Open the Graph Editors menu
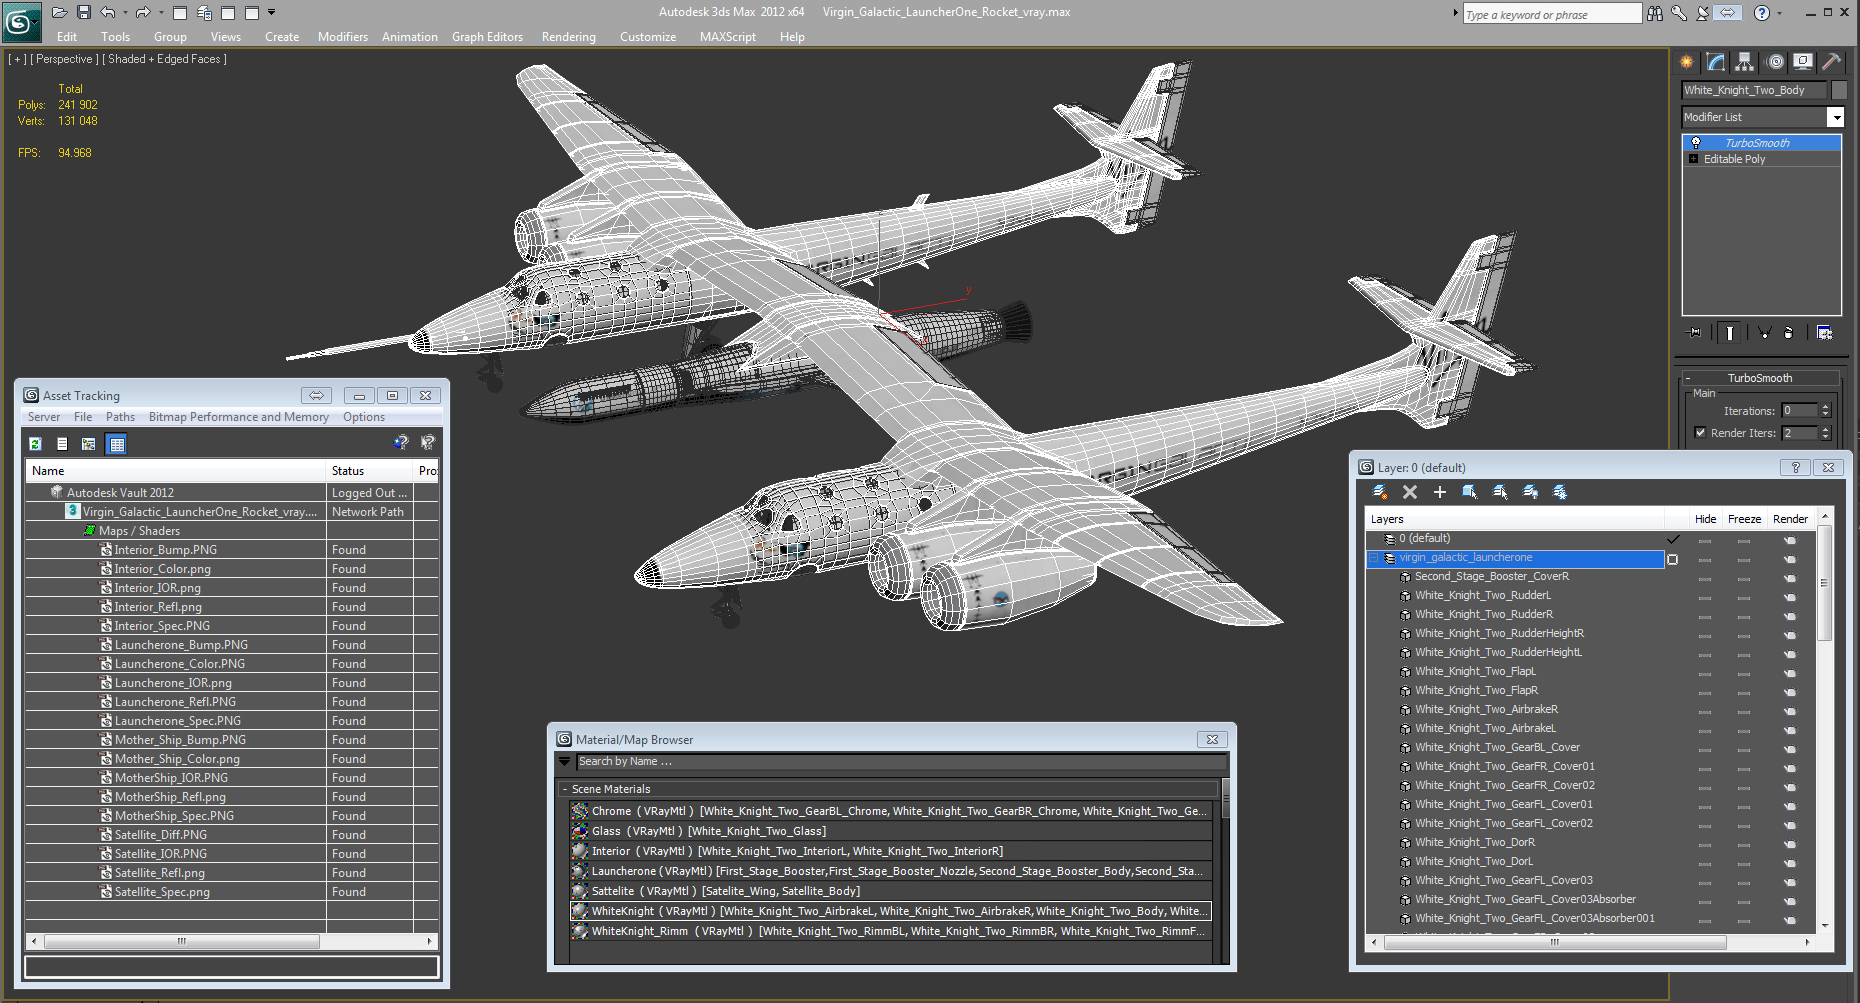The width and height of the screenshot is (1860, 1003). click(x=487, y=37)
